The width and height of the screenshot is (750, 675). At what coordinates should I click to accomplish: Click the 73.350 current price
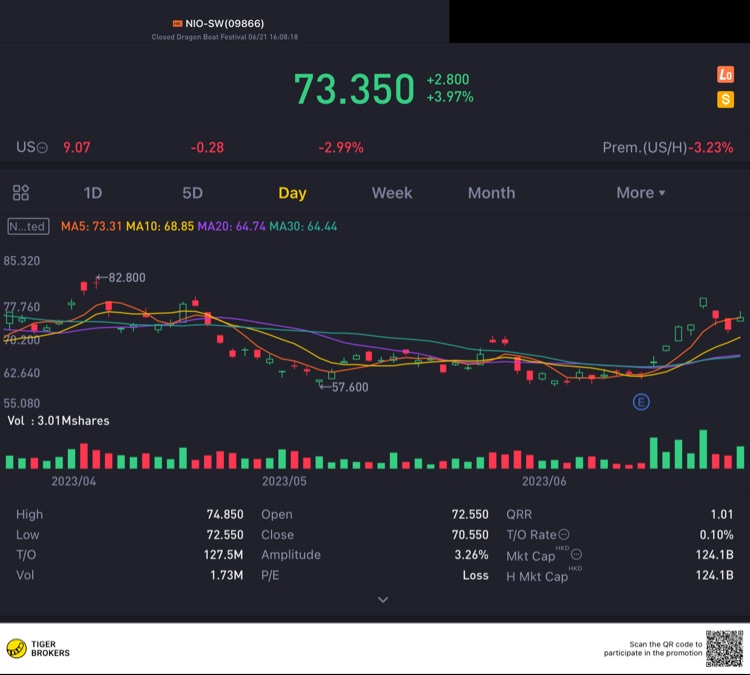point(354,89)
